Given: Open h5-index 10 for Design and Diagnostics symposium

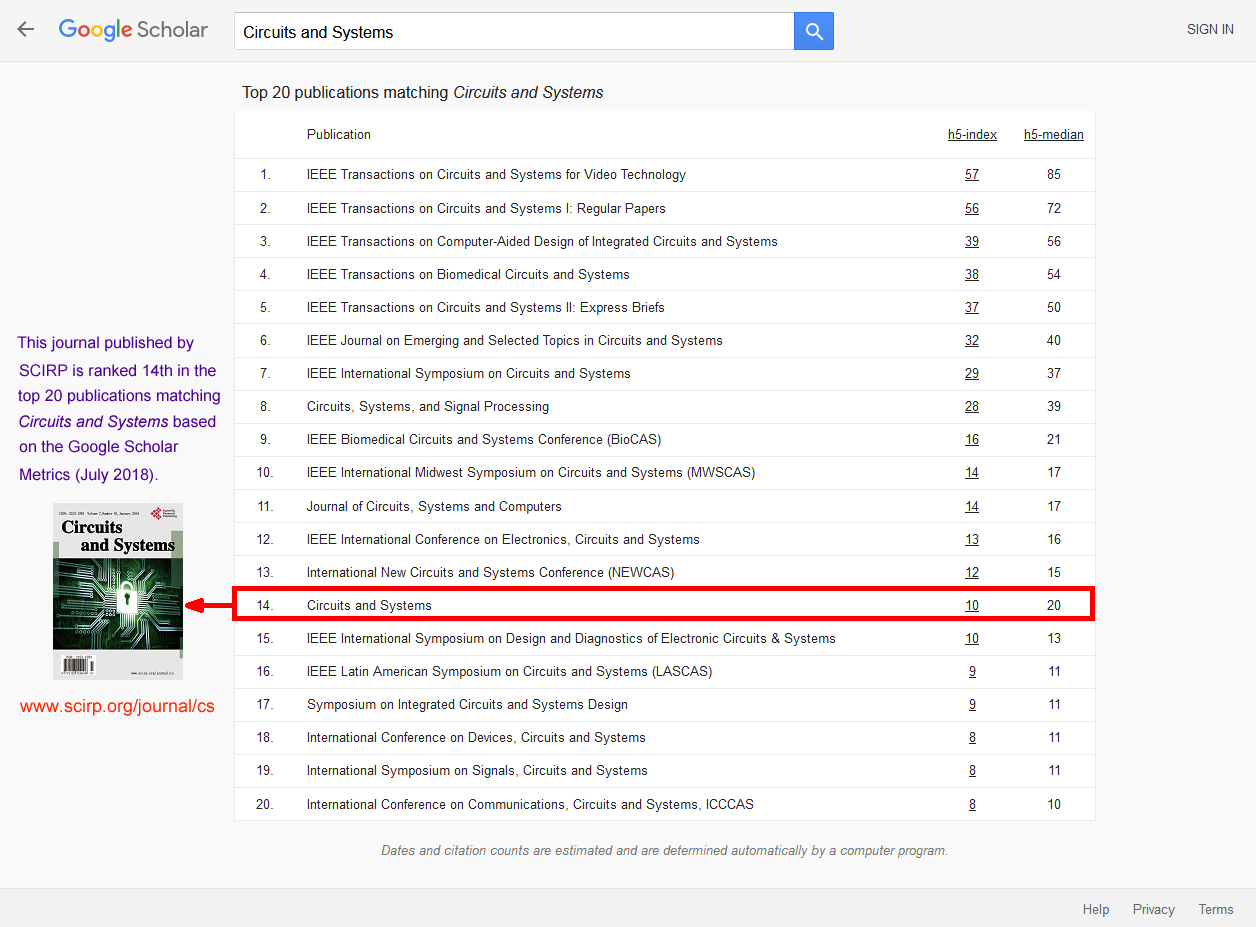Looking at the screenshot, I should (x=972, y=638).
